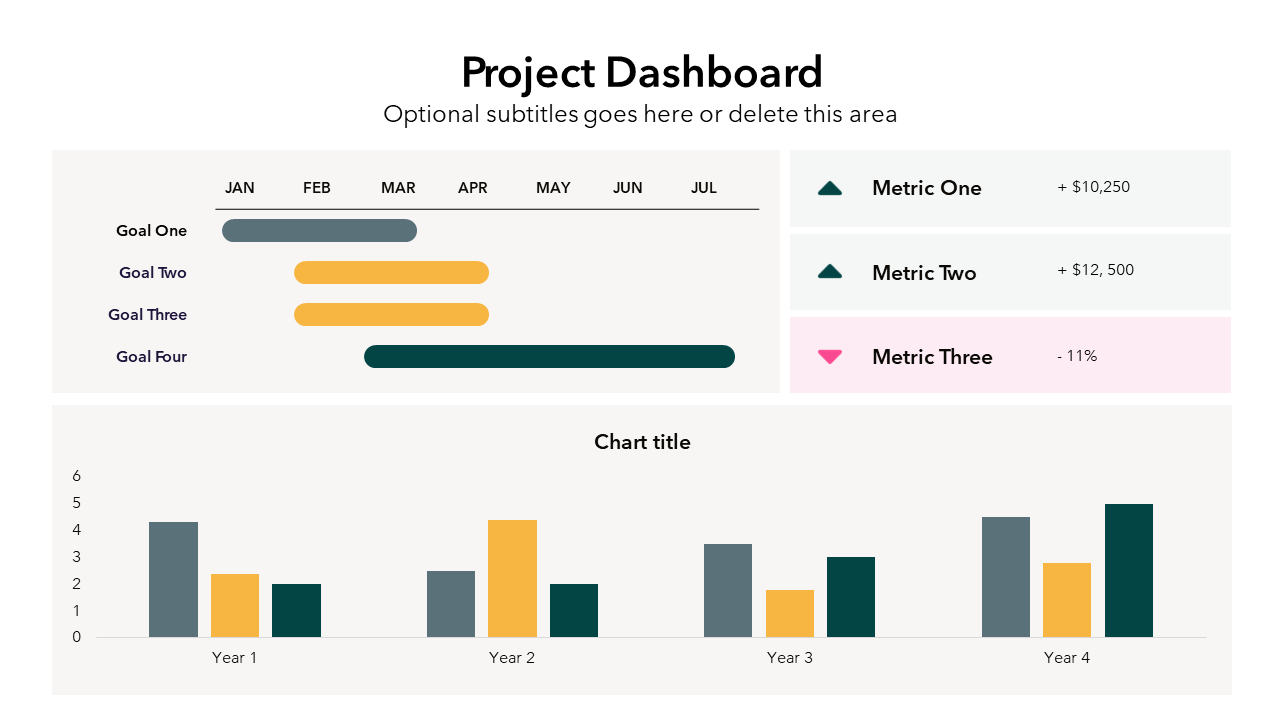The height and width of the screenshot is (720, 1280).
Task: Click the gray Year 1 bar
Action: point(173,579)
